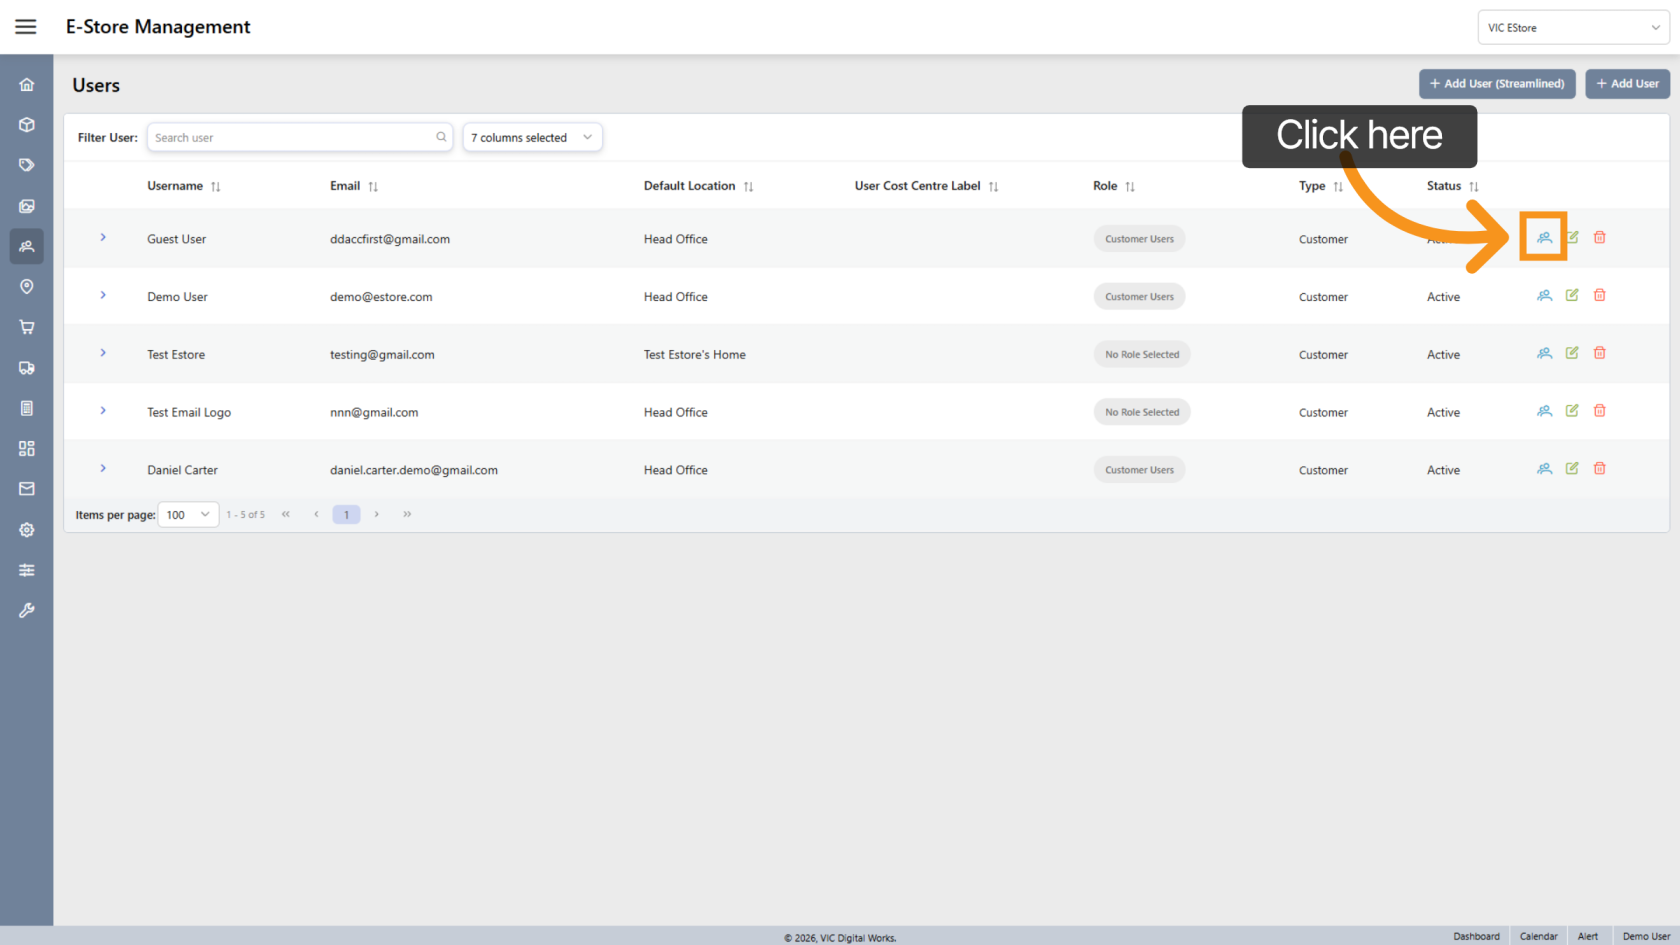The image size is (1680, 945).
Task: Click inside the Search user field
Action: tap(290, 137)
